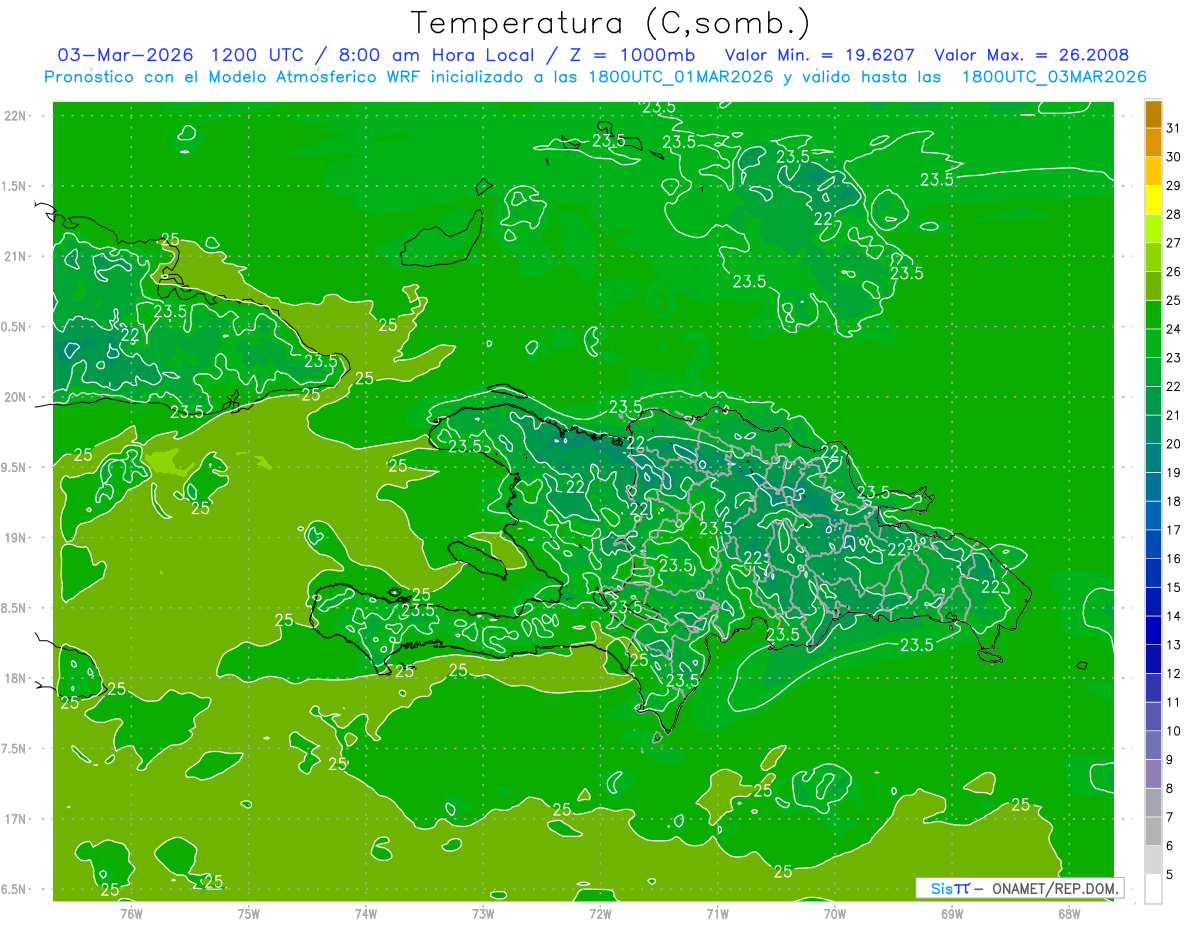Screen dimensions: 1200x927
Task: Click the WRF model forecast description line
Action: pos(596,77)
